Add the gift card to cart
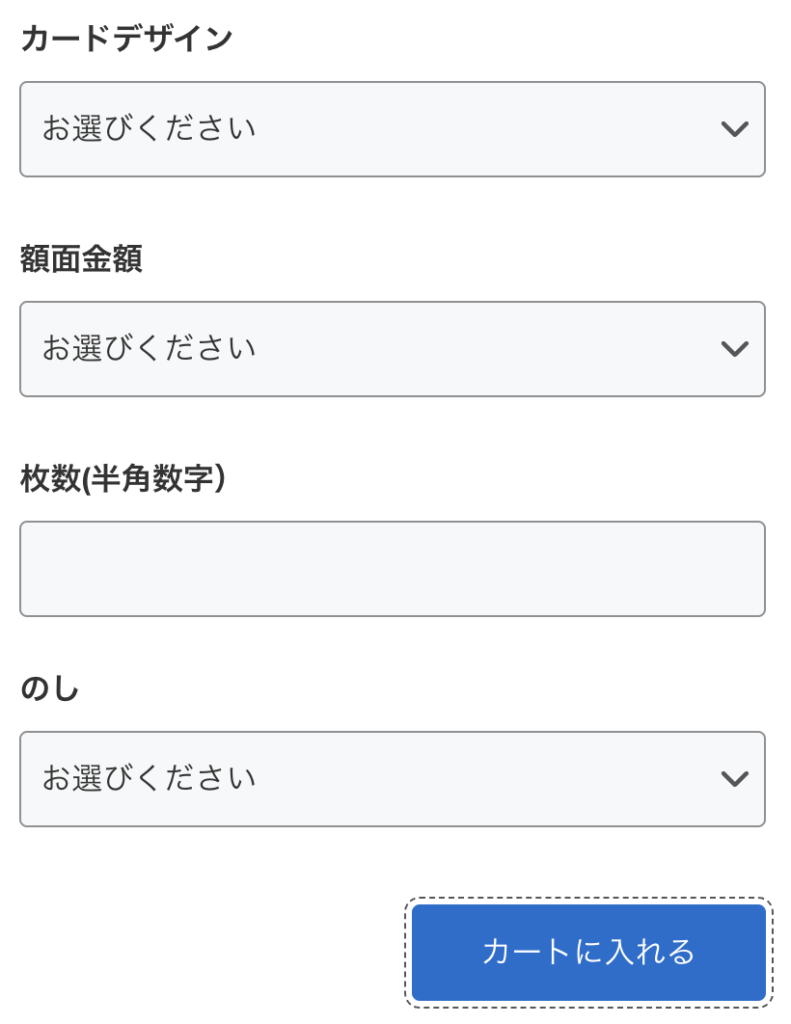The height and width of the screenshot is (1024, 791). [588, 952]
